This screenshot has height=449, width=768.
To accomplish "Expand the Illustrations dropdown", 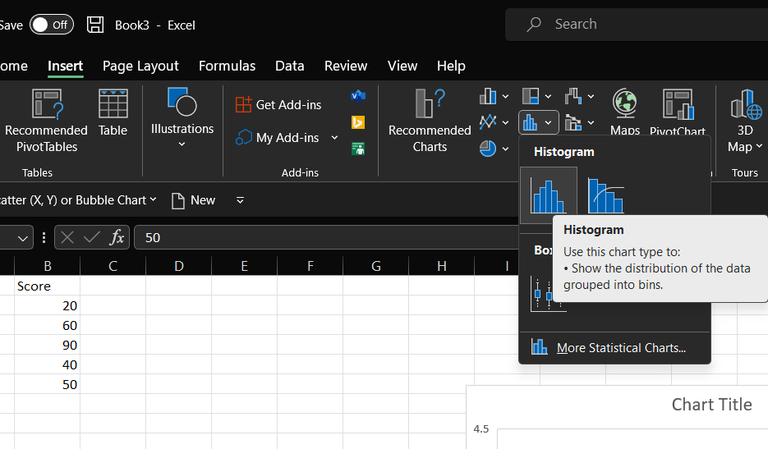I will coord(182,144).
